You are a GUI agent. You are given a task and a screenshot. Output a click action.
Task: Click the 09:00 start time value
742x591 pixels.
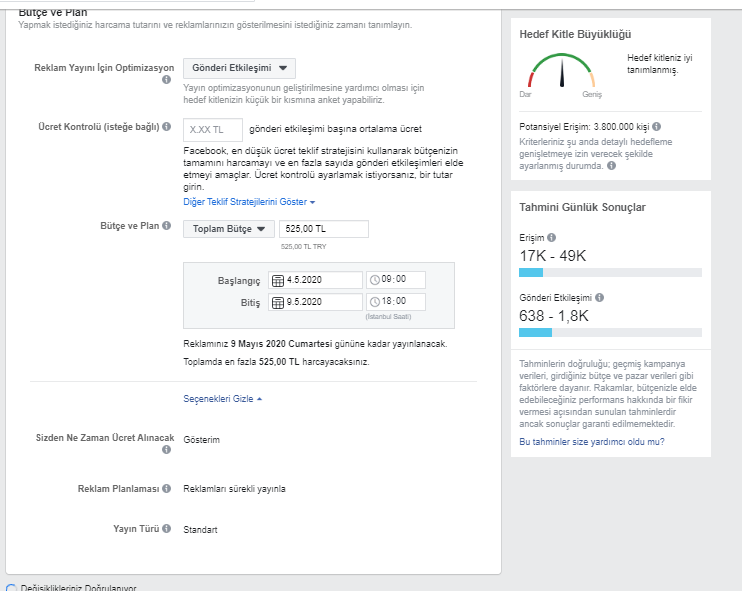point(394,279)
